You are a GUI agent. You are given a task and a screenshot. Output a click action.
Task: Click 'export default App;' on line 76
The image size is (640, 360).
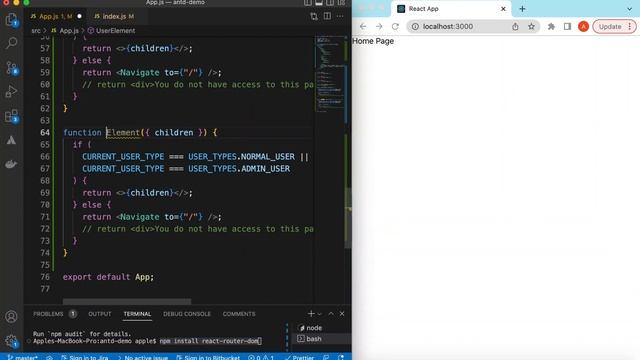pyautogui.click(x=108, y=277)
